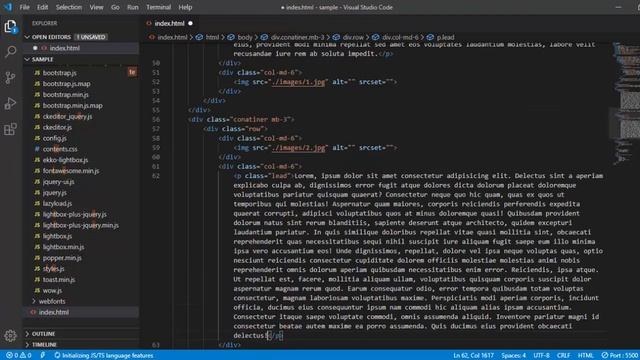
Task: Open the Explorer view in activity bar
Action: click(10, 27)
